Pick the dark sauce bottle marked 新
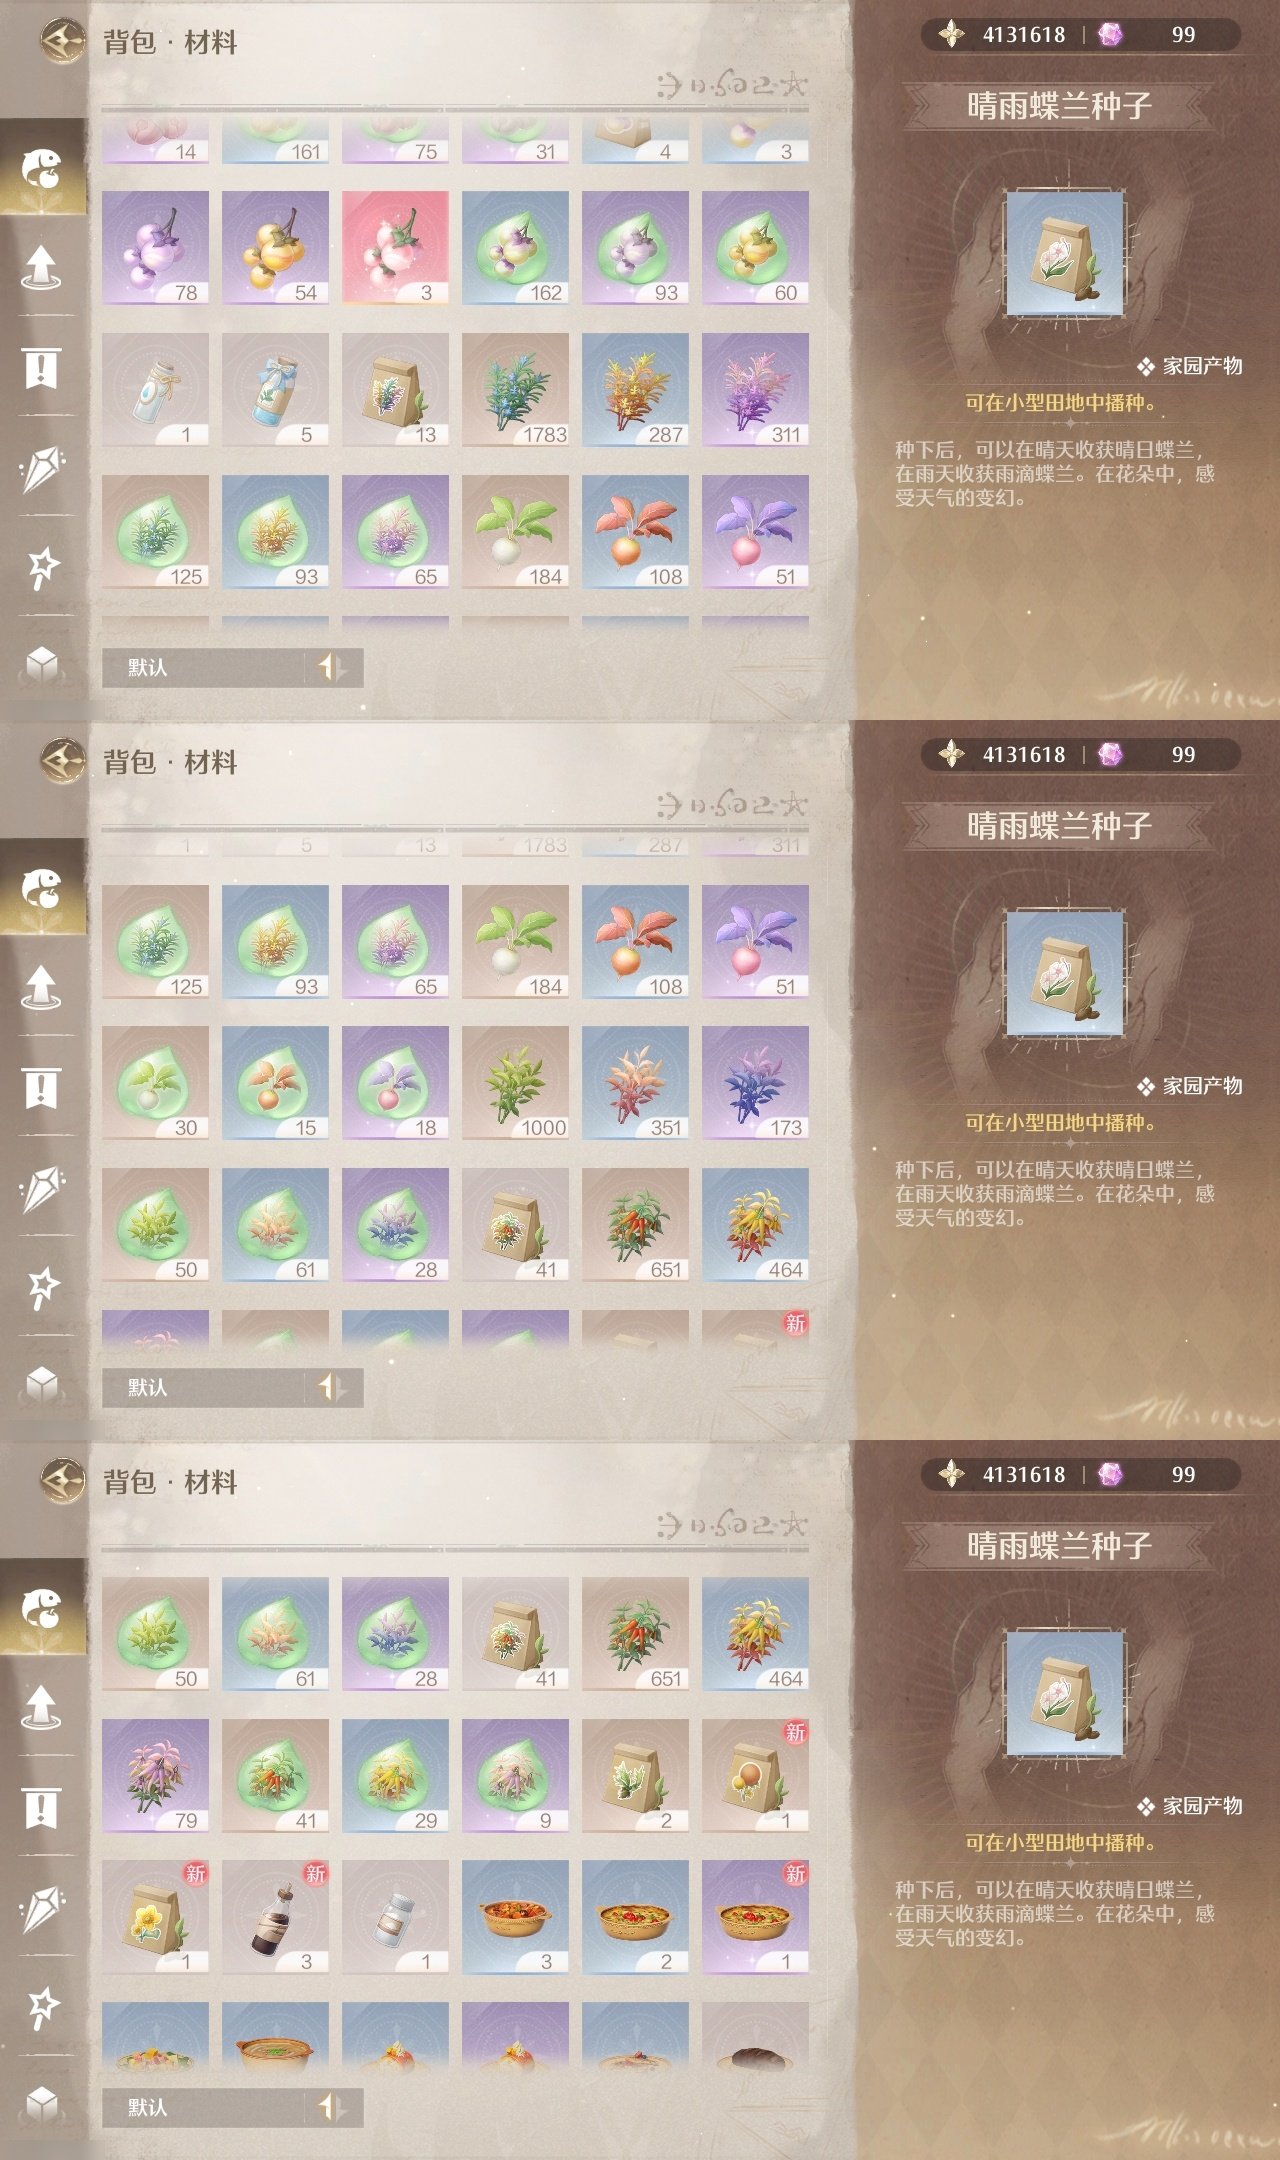 tap(275, 1917)
